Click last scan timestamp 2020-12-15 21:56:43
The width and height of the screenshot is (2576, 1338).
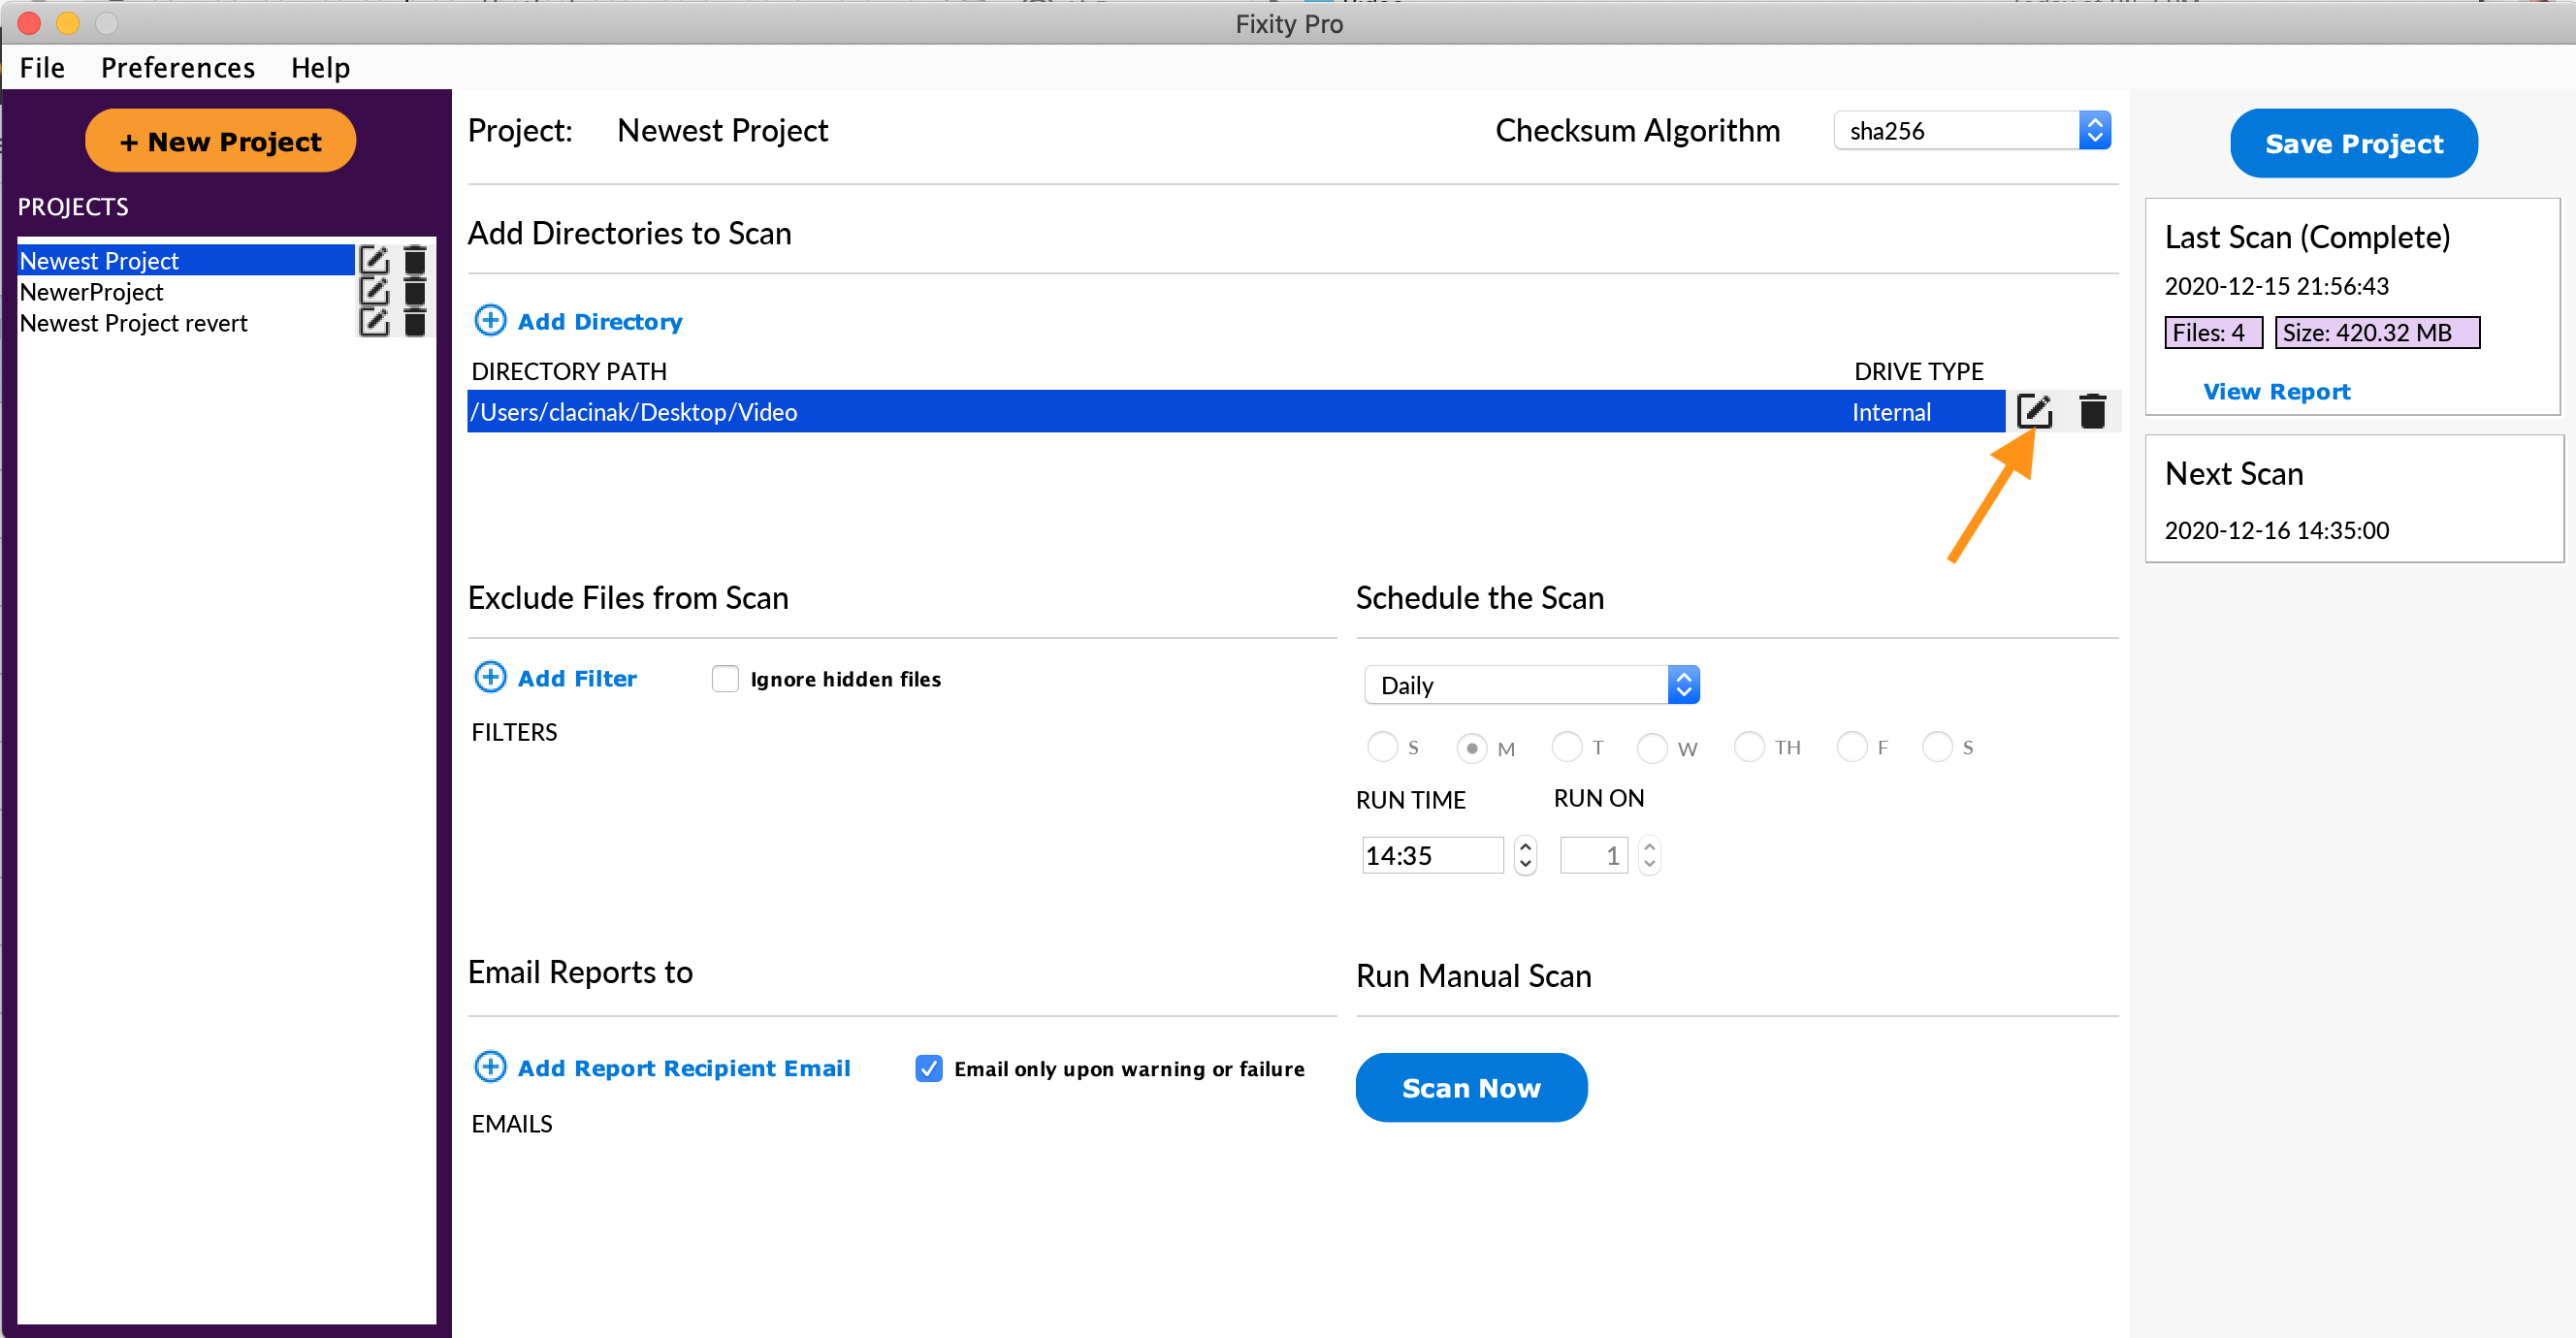click(2276, 285)
